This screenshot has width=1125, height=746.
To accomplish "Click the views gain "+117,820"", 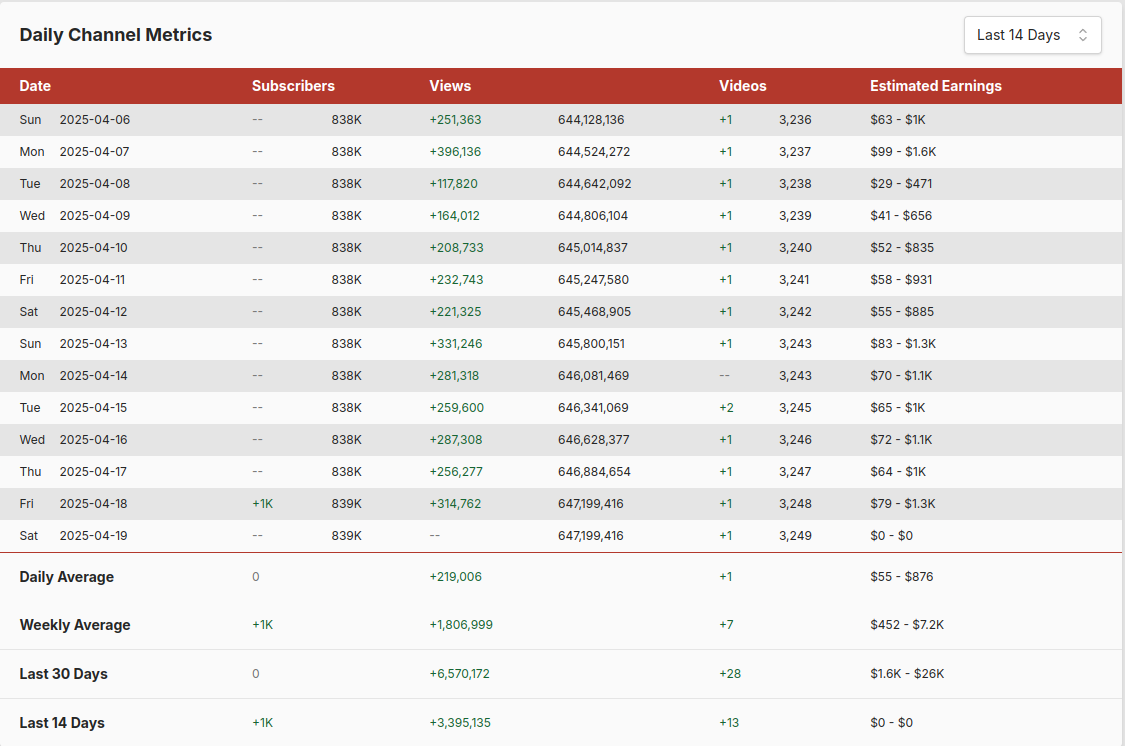I will coord(453,184).
